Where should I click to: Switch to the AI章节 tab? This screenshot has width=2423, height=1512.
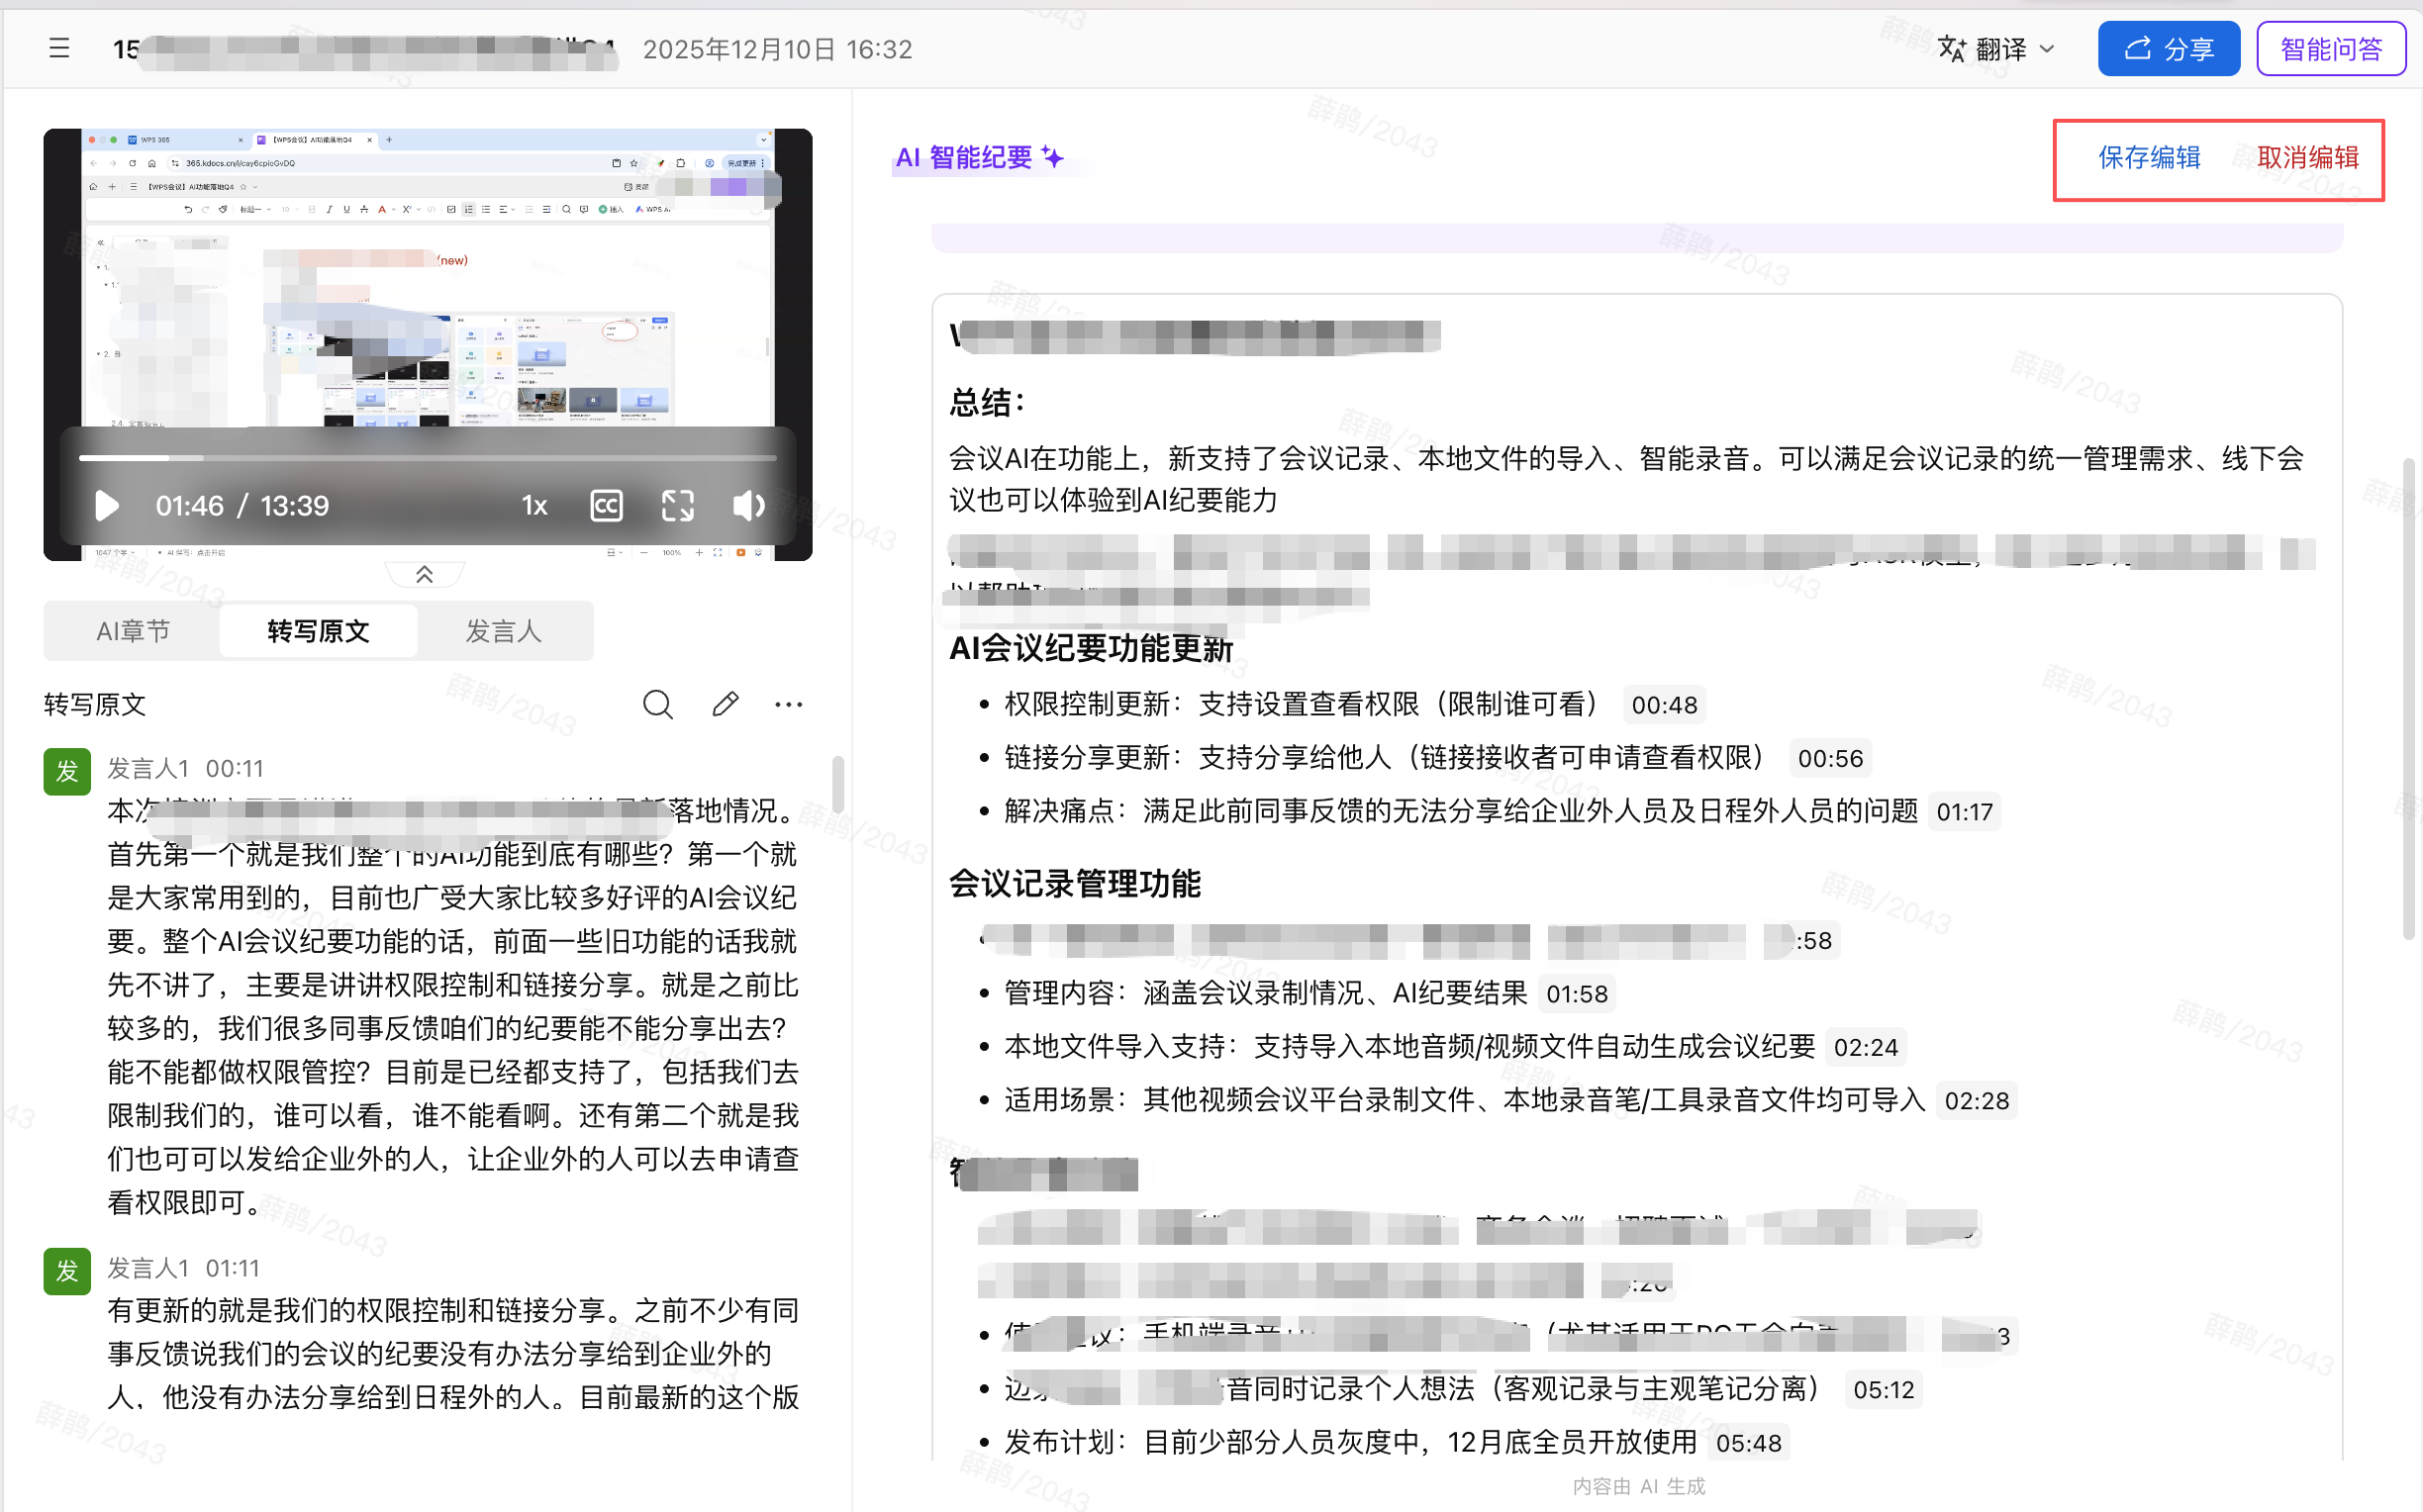coord(132,631)
